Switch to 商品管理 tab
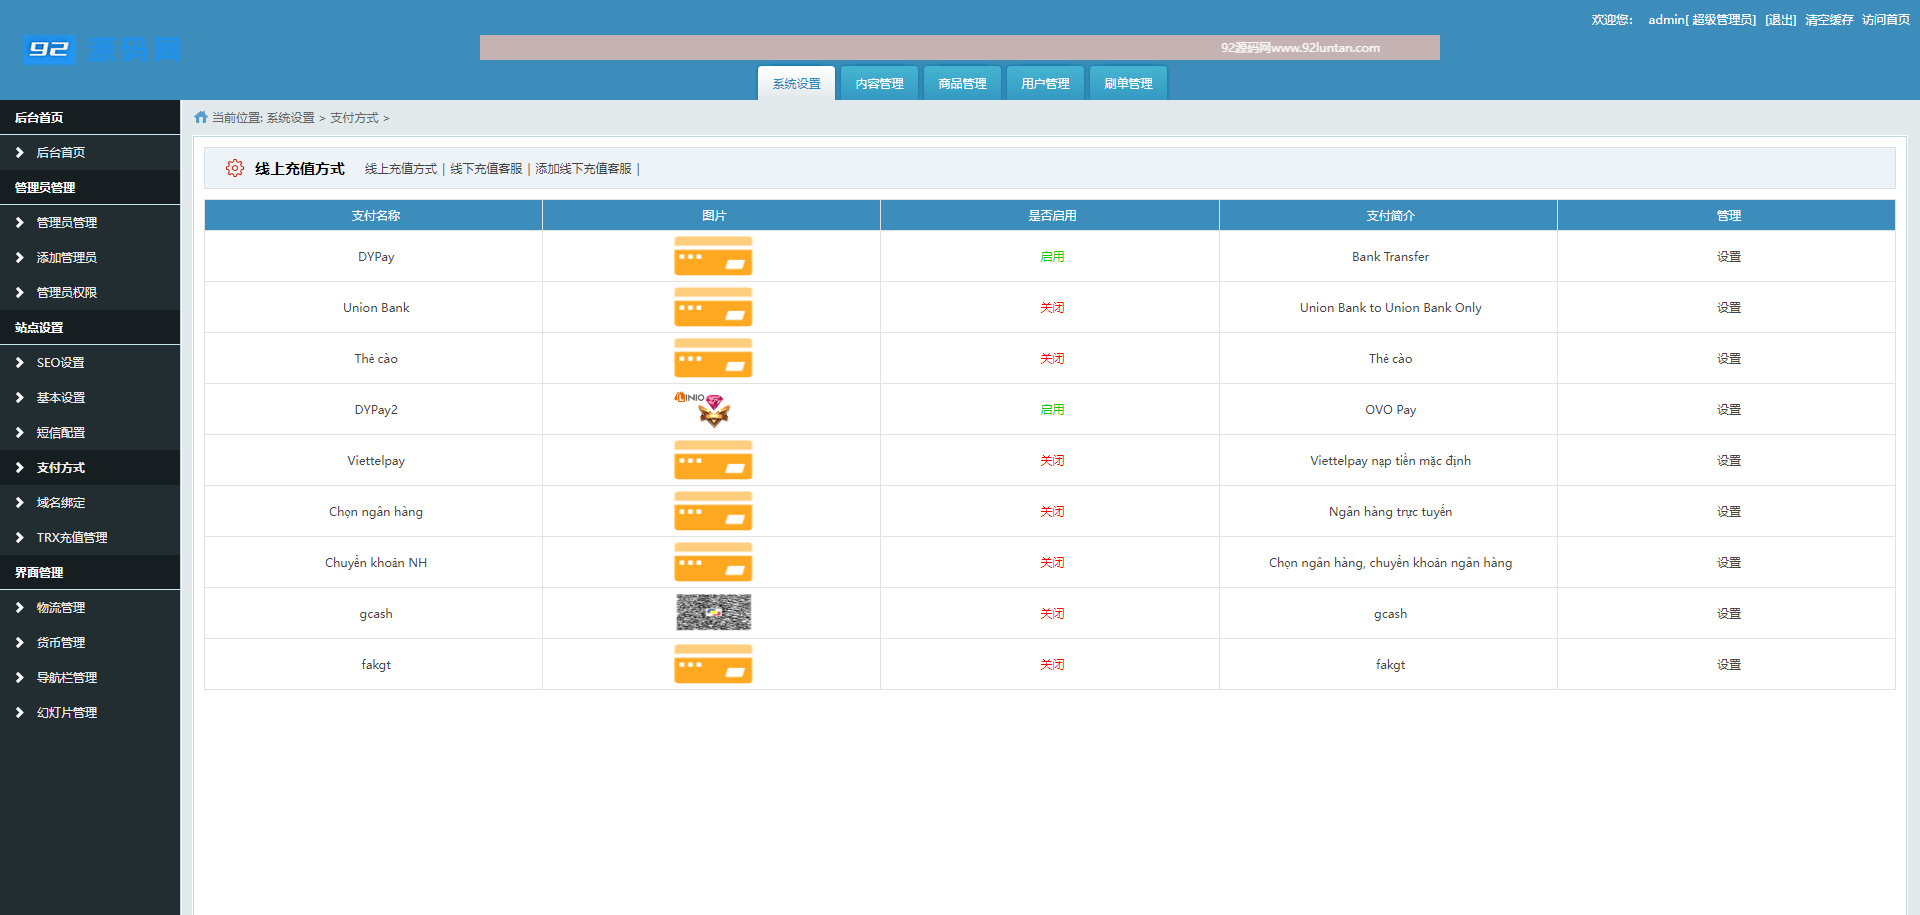 (x=962, y=83)
